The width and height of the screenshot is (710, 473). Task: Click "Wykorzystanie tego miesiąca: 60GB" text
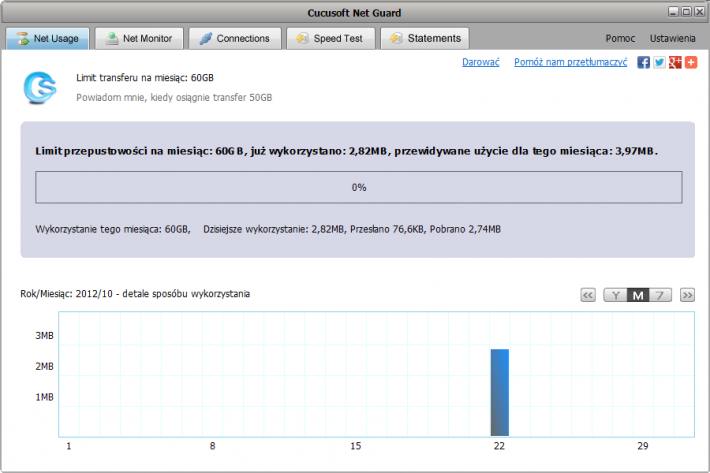click(x=112, y=229)
